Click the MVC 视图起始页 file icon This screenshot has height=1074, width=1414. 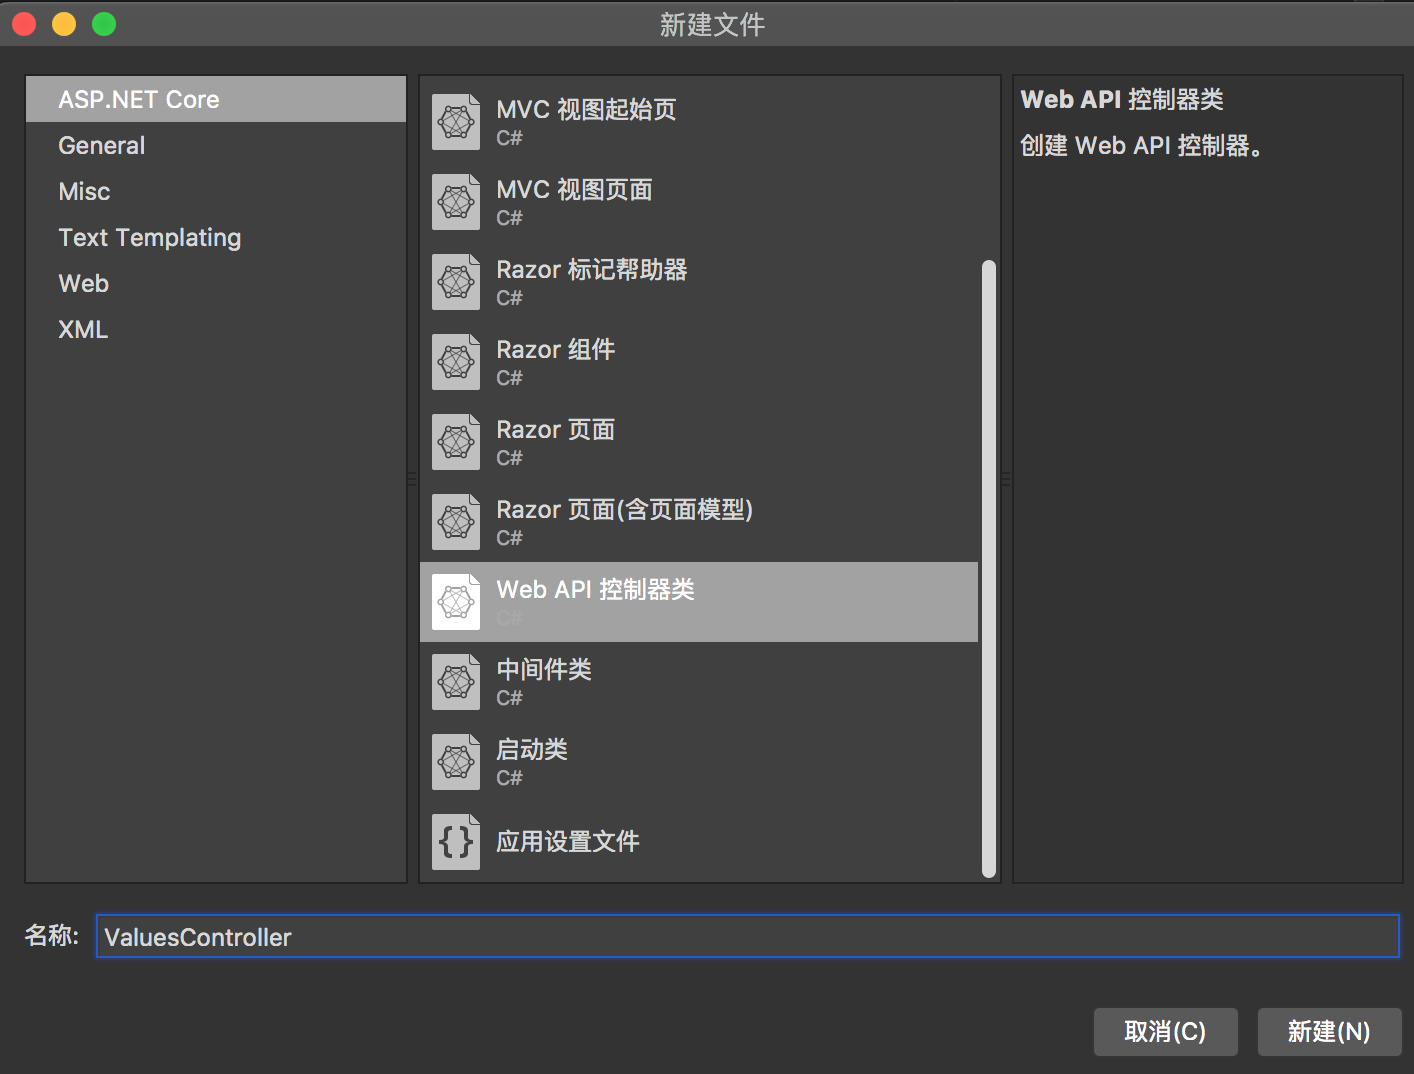456,122
